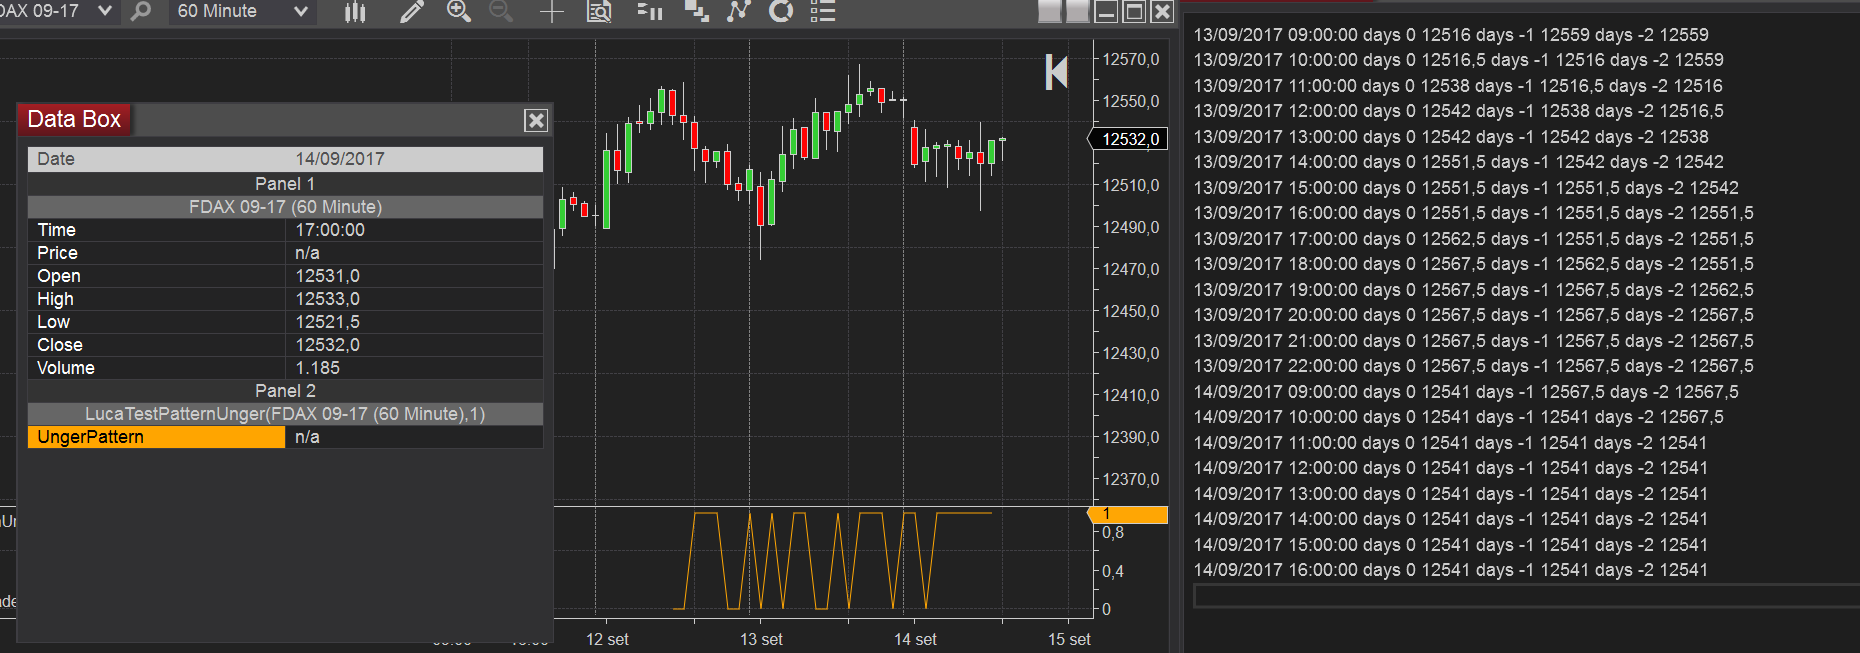This screenshot has height=653, width=1860.
Task: Select the High value 12533,0
Action: click(327, 299)
